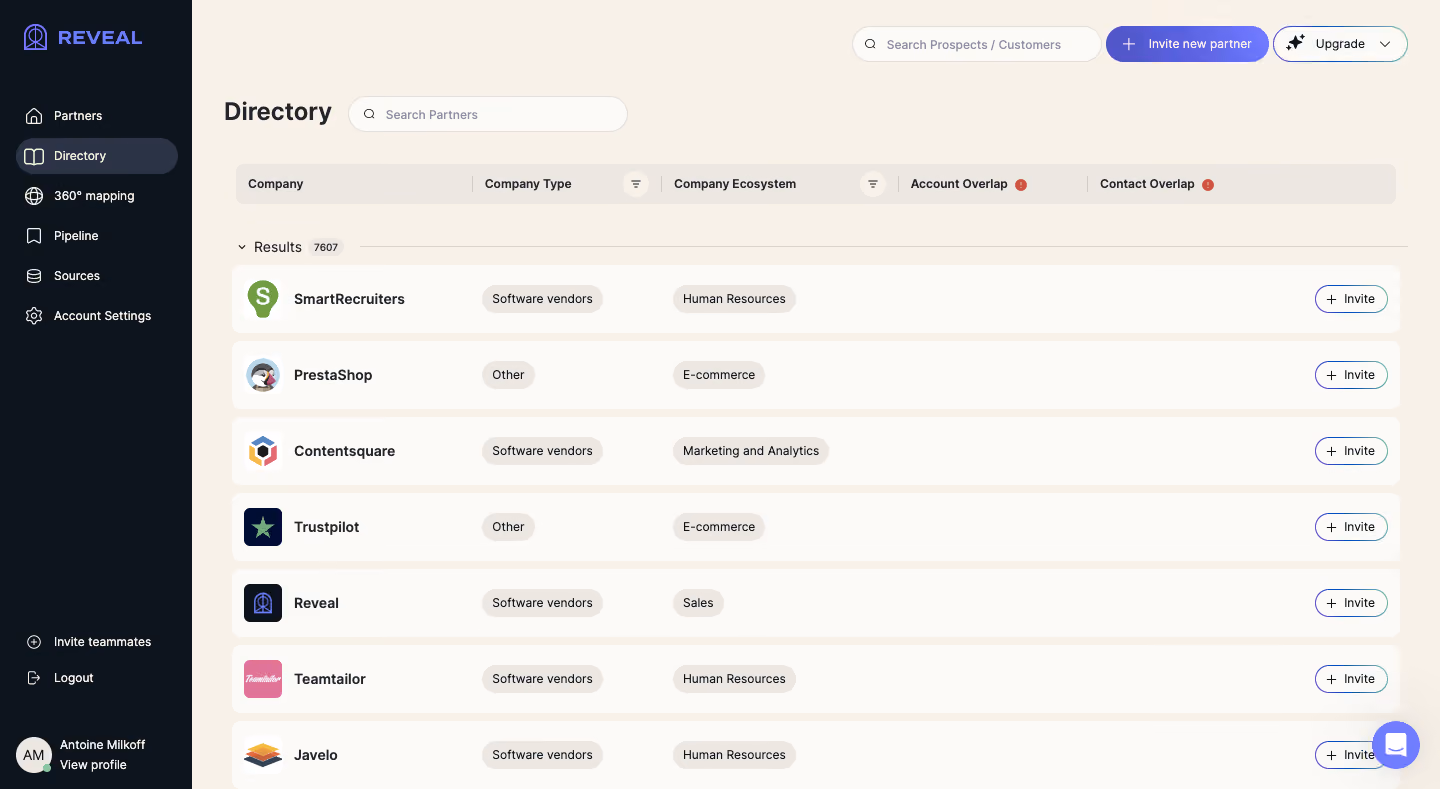Collapse the Results section chevron
This screenshot has height=789, width=1440.
pos(242,247)
